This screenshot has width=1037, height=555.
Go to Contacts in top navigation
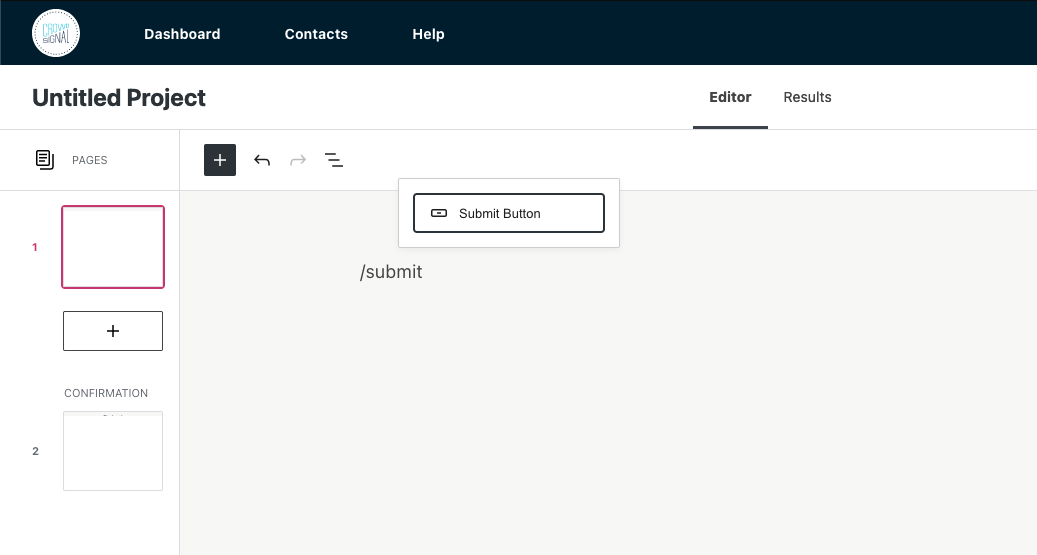[316, 34]
